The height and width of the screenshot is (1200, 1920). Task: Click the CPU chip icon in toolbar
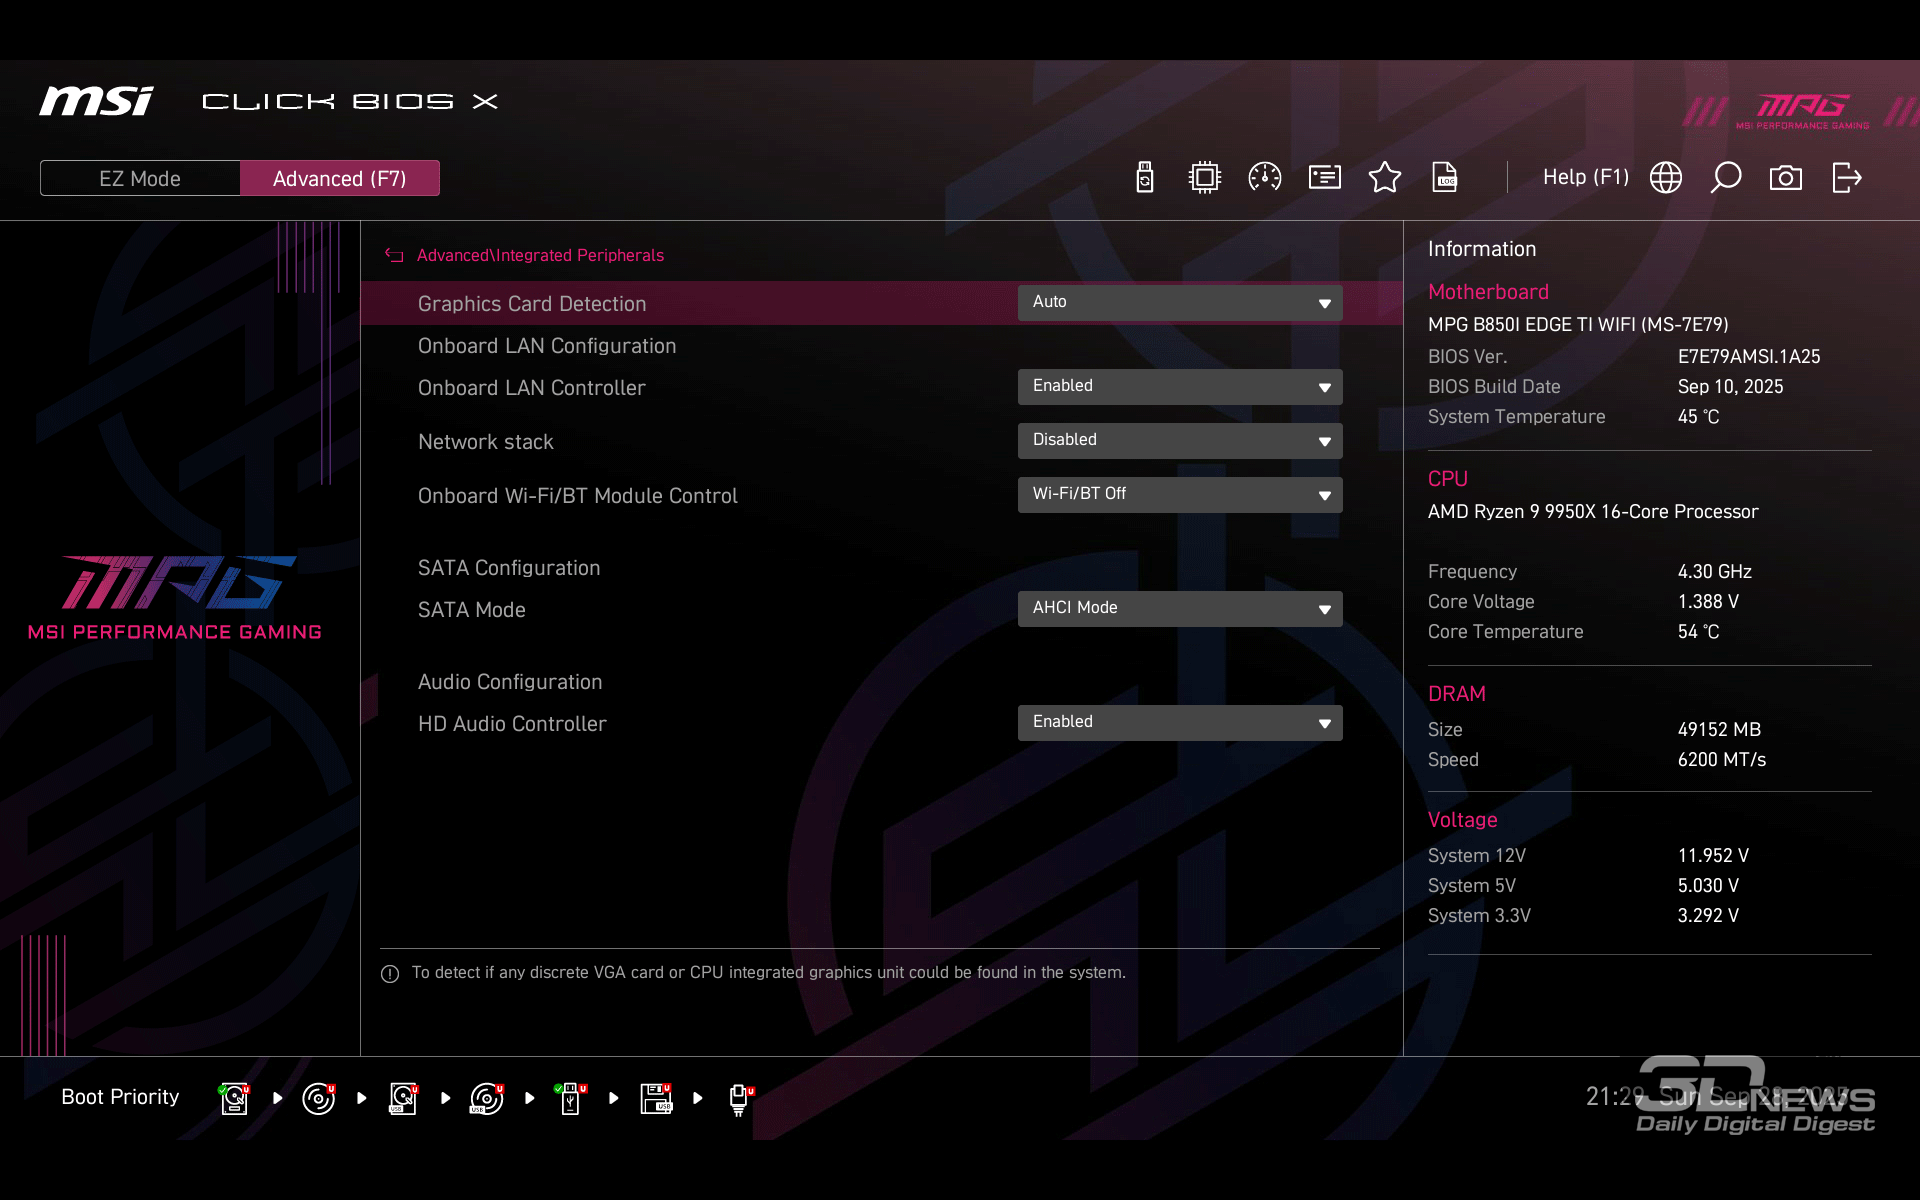[1204, 178]
